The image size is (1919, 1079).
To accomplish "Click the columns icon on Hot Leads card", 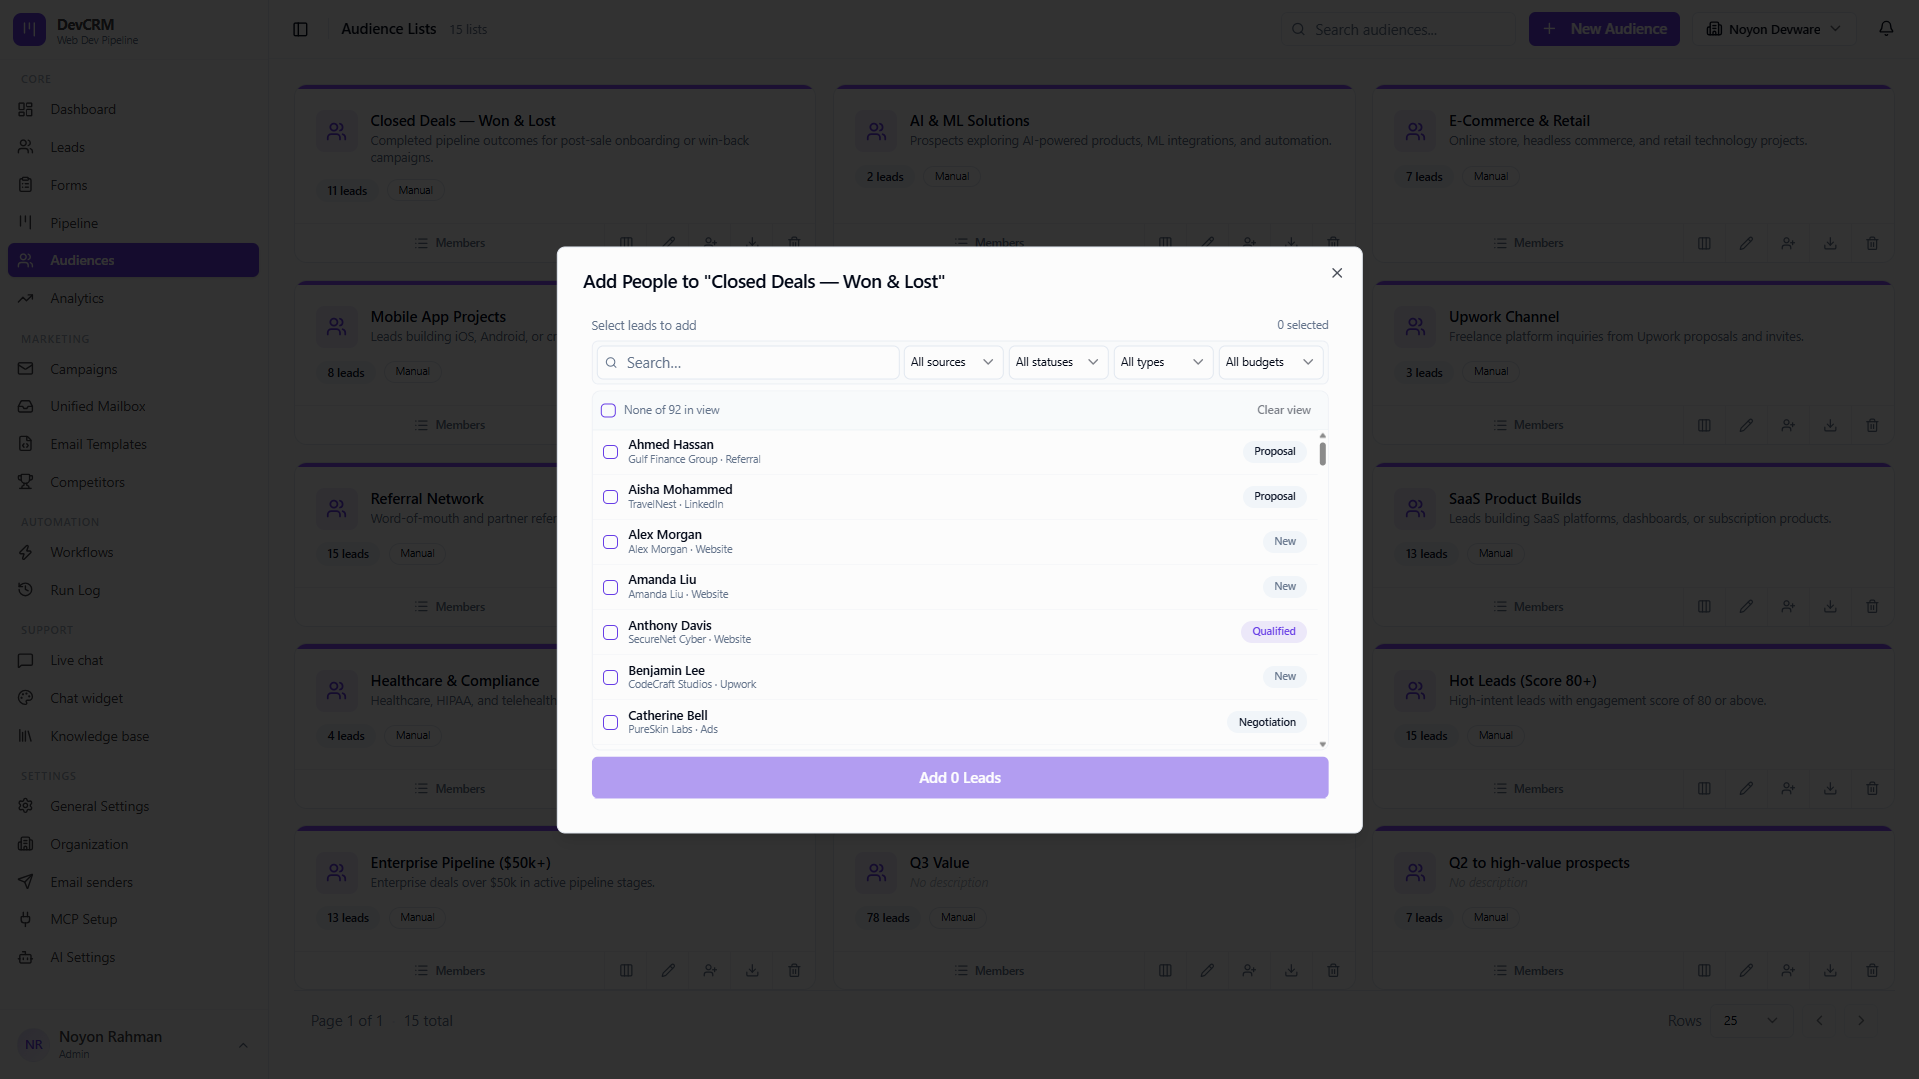I will 1704,789.
